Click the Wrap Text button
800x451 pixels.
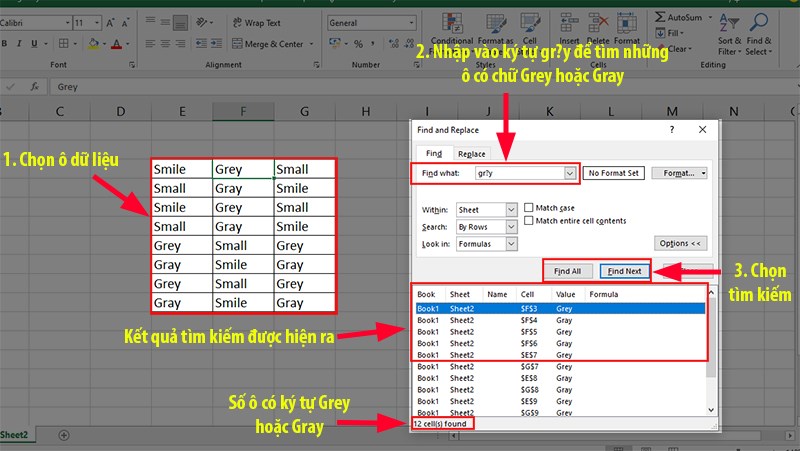(255, 23)
